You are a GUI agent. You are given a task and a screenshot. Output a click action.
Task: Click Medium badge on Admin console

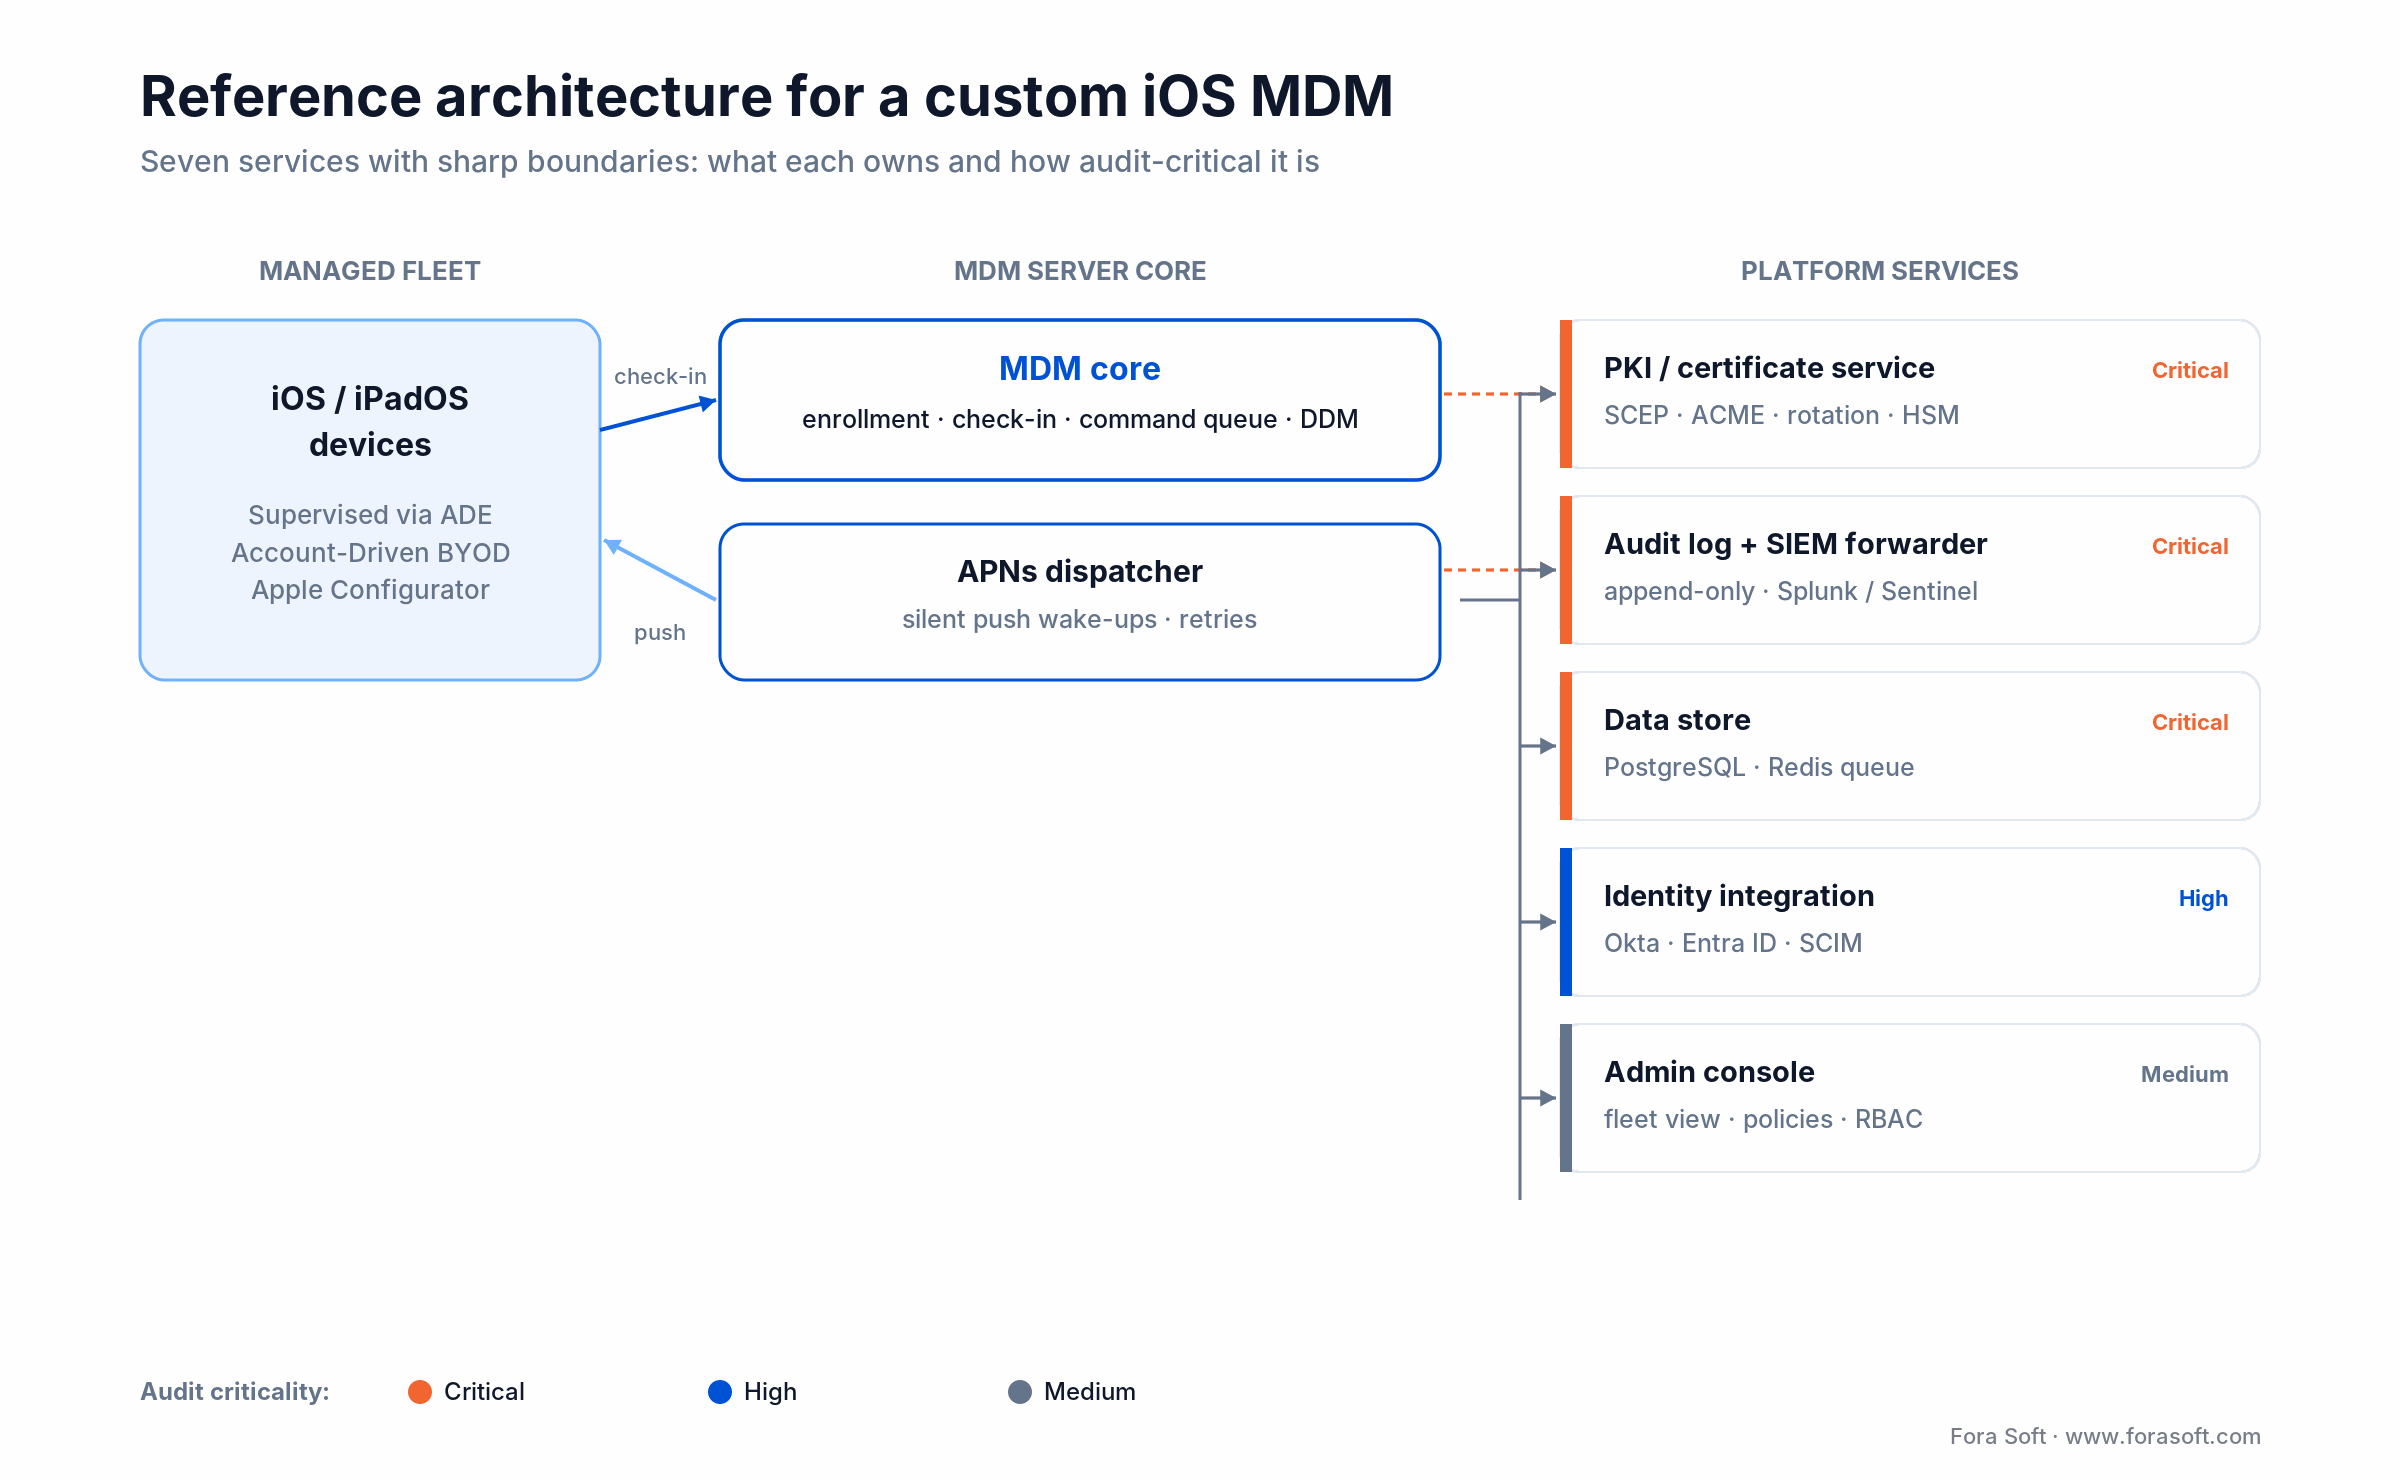2185,1074
